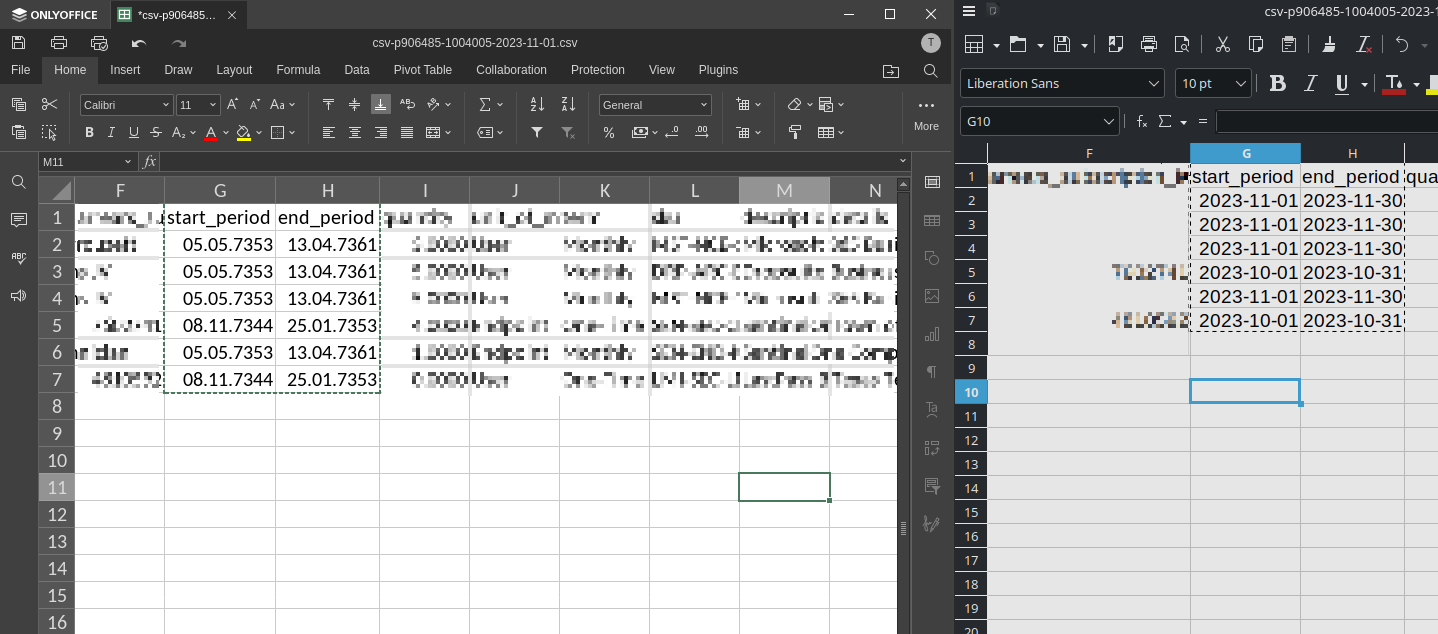Screen dimensions: 1438x634
Task: Click the G10 Name Box field
Action: click(x=1039, y=121)
